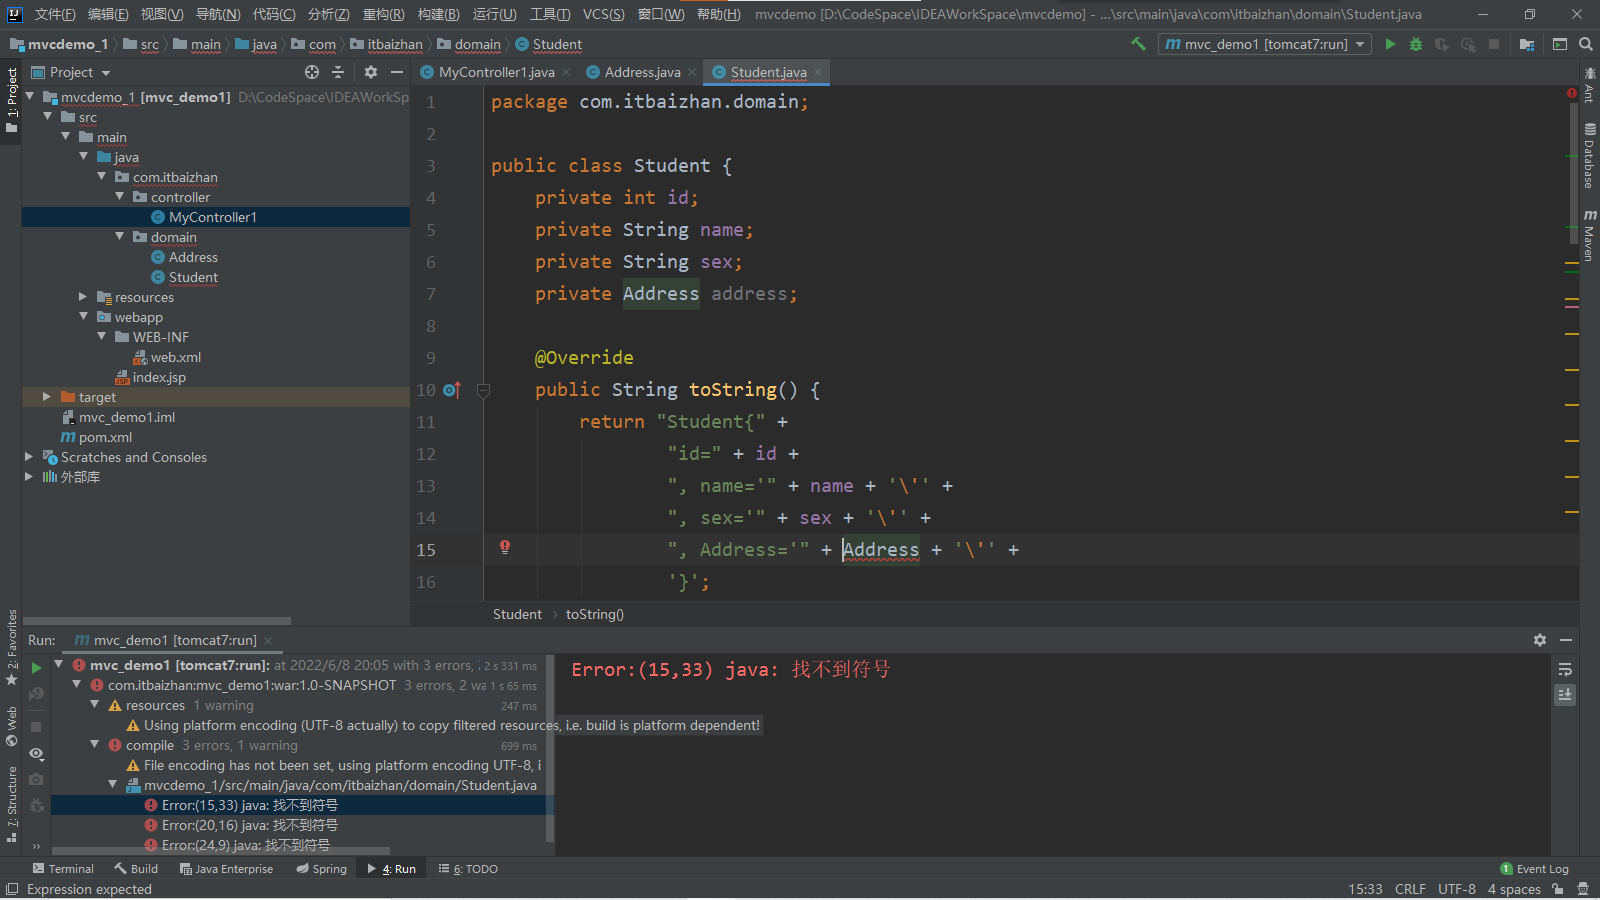1600x900 pixels.
Task: Start debugging with the green bug icon
Action: [x=1416, y=44]
